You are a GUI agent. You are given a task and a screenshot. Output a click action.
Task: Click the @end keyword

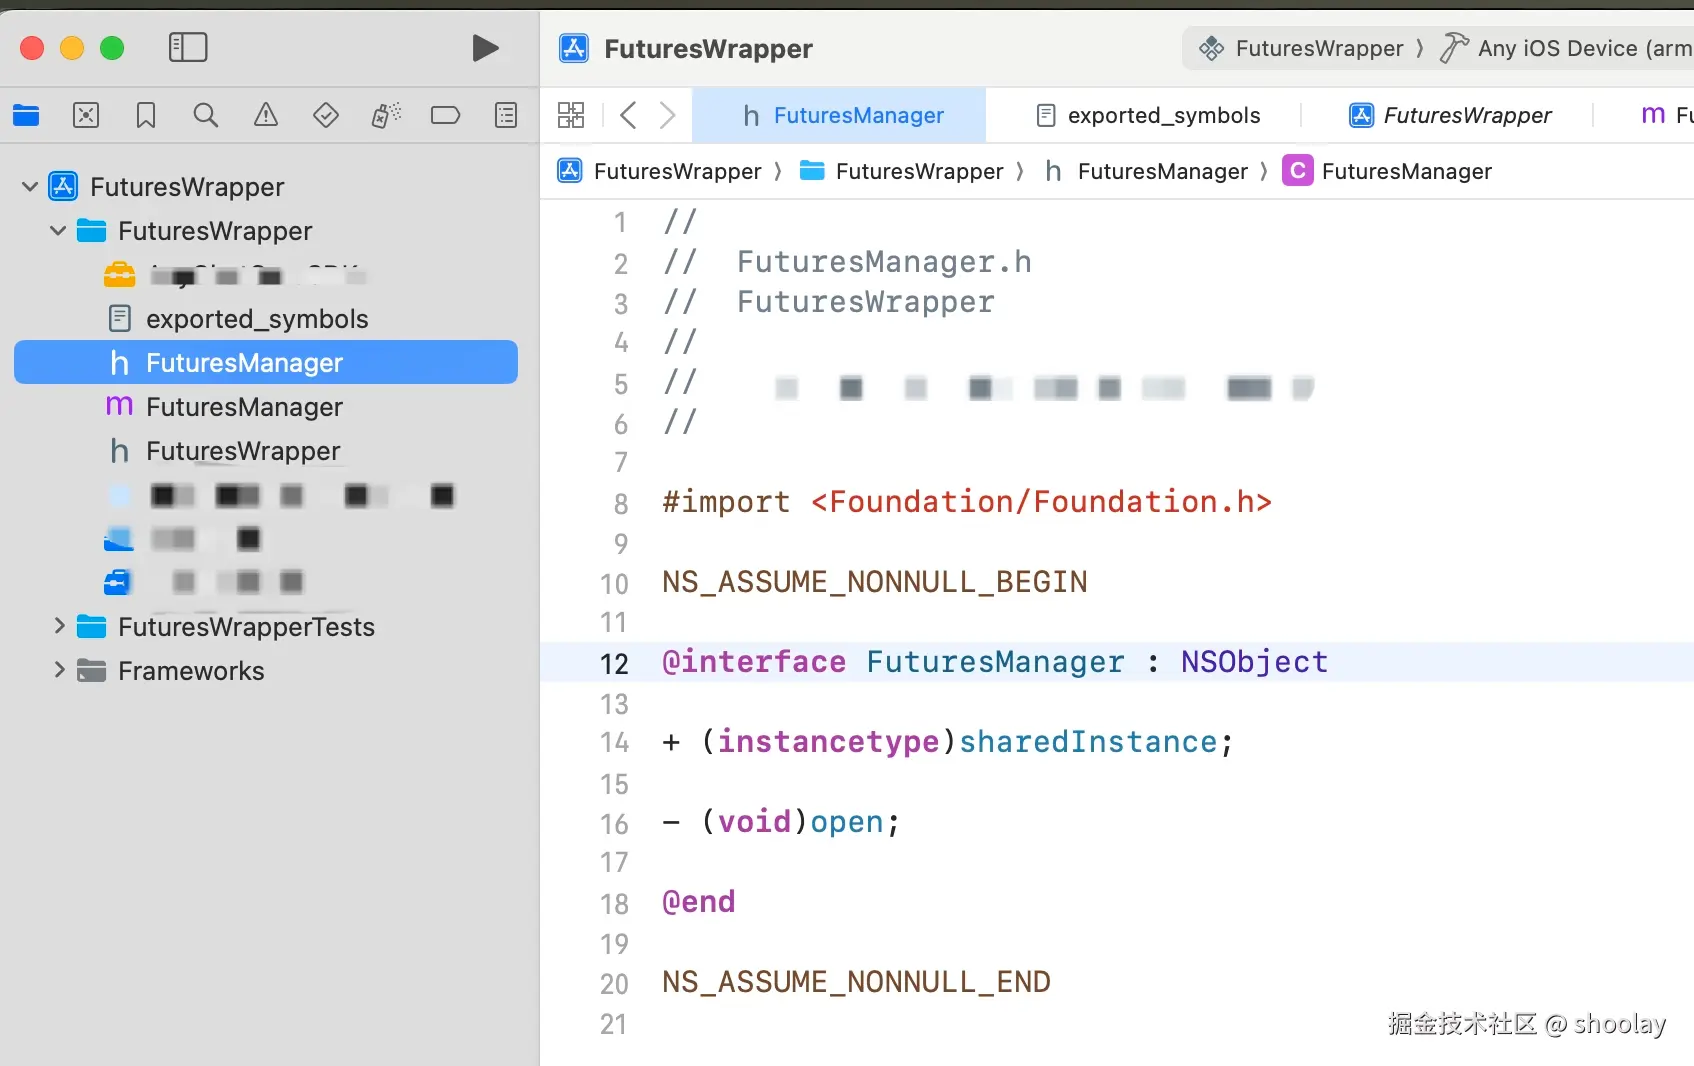[x=698, y=901]
